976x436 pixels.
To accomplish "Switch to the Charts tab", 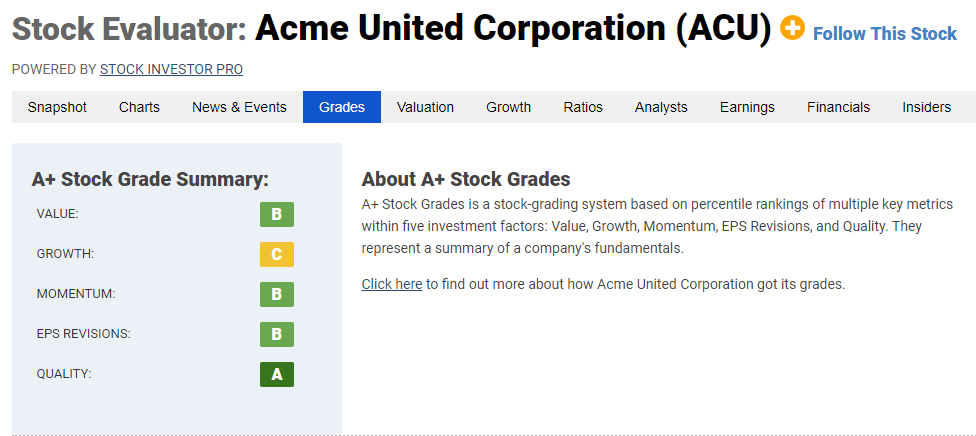I will (x=139, y=107).
